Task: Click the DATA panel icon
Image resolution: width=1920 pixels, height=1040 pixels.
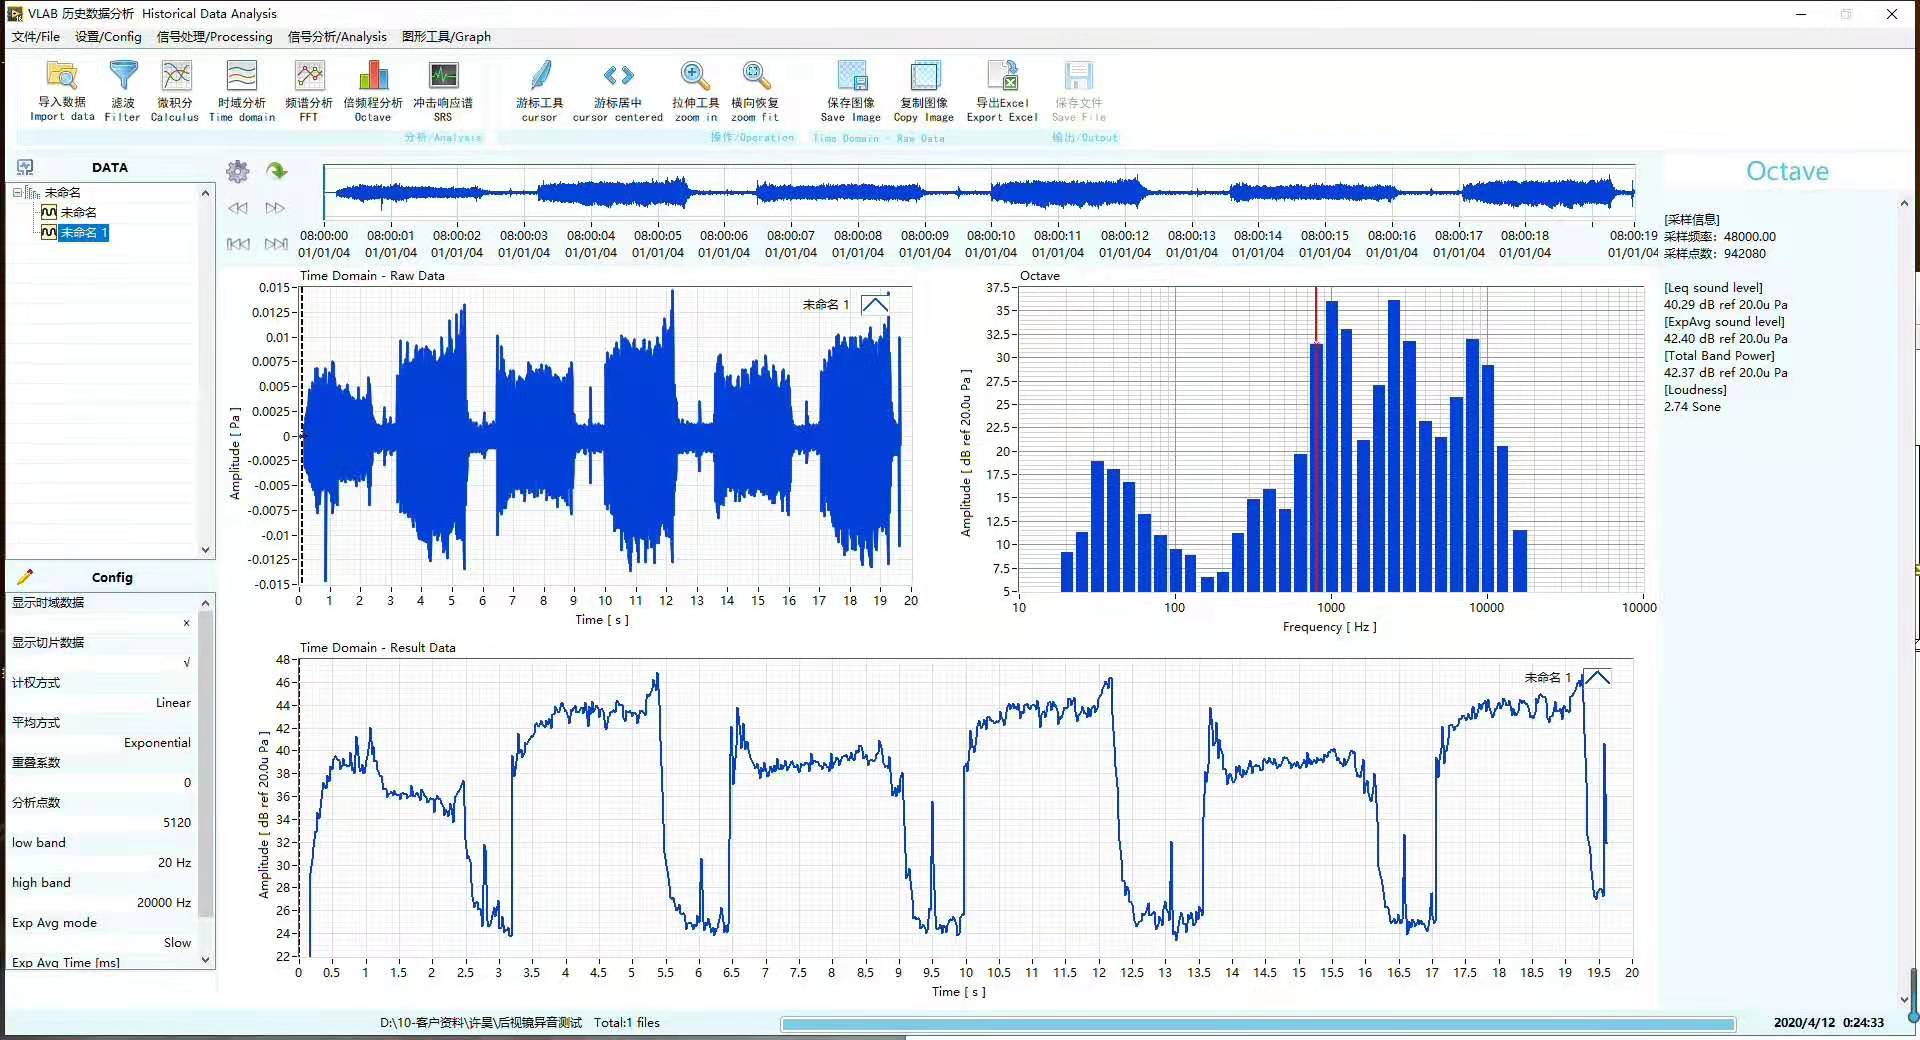Action: click(26, 167)
